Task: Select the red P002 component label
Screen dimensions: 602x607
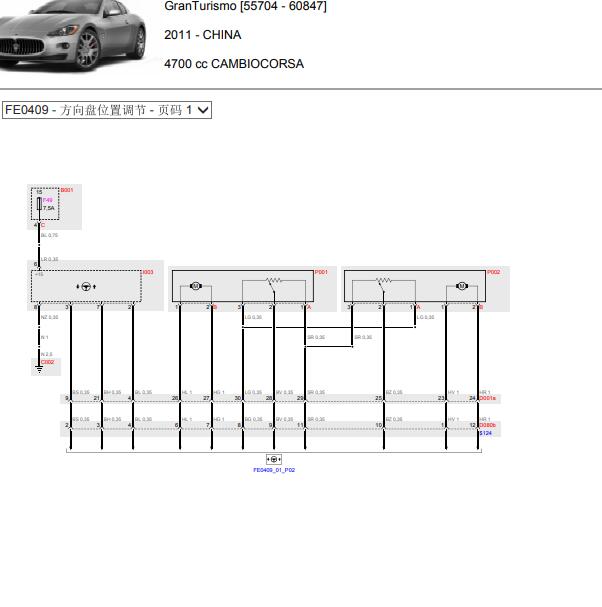Action: [494, 272]
